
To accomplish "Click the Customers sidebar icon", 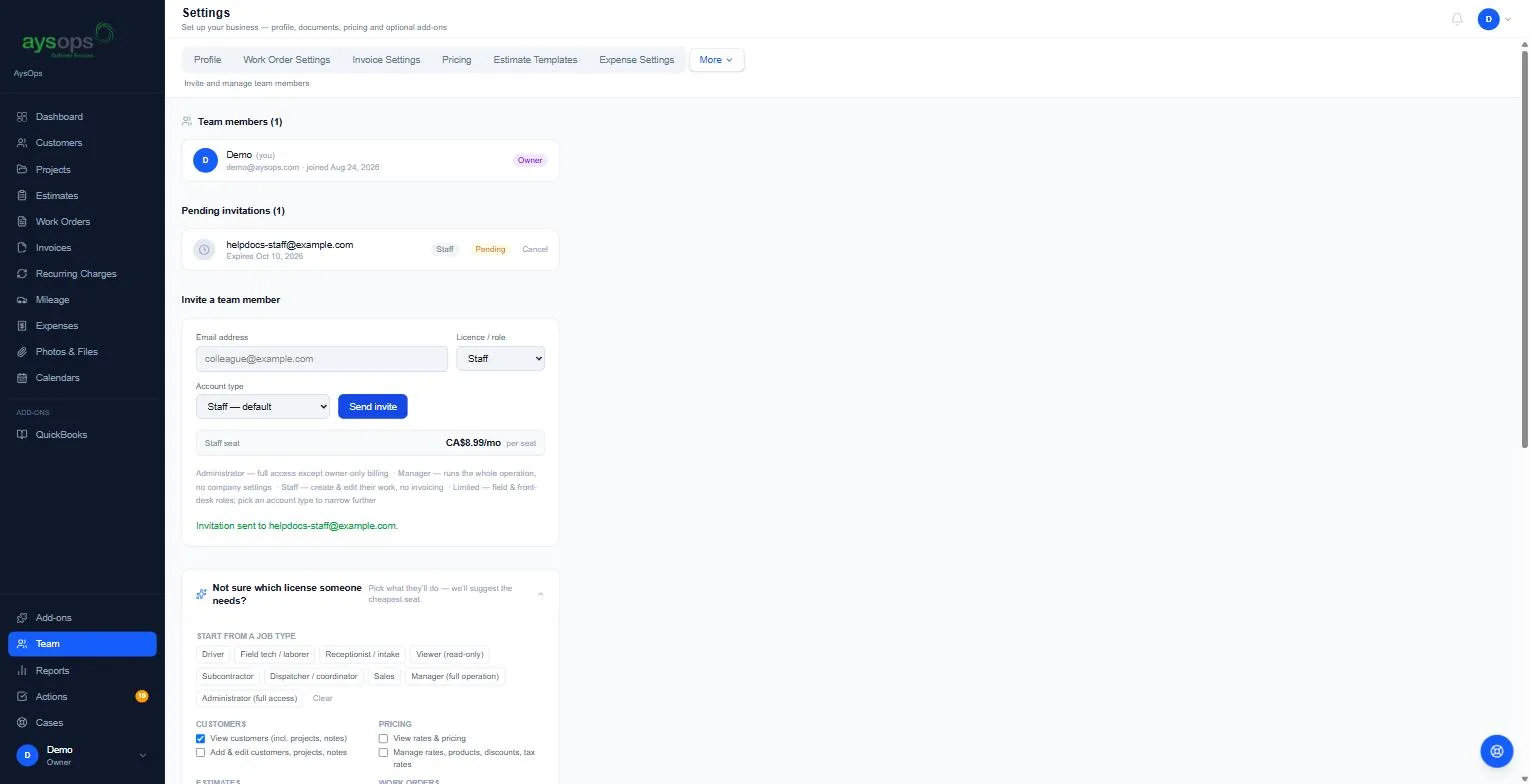I will (22, 143).
